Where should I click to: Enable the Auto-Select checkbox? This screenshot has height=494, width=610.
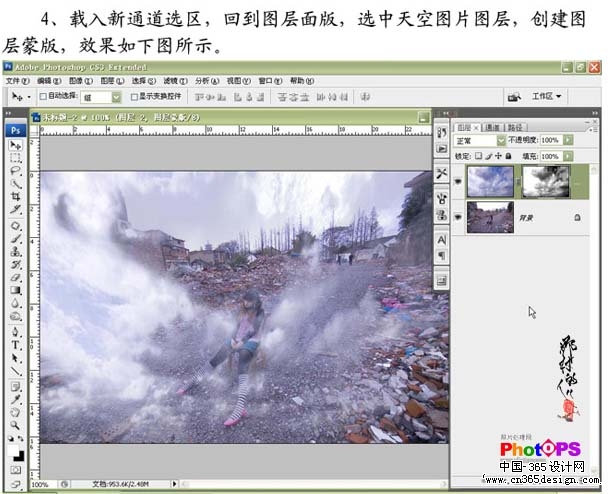pyautogui.click(x=44, y=96)
